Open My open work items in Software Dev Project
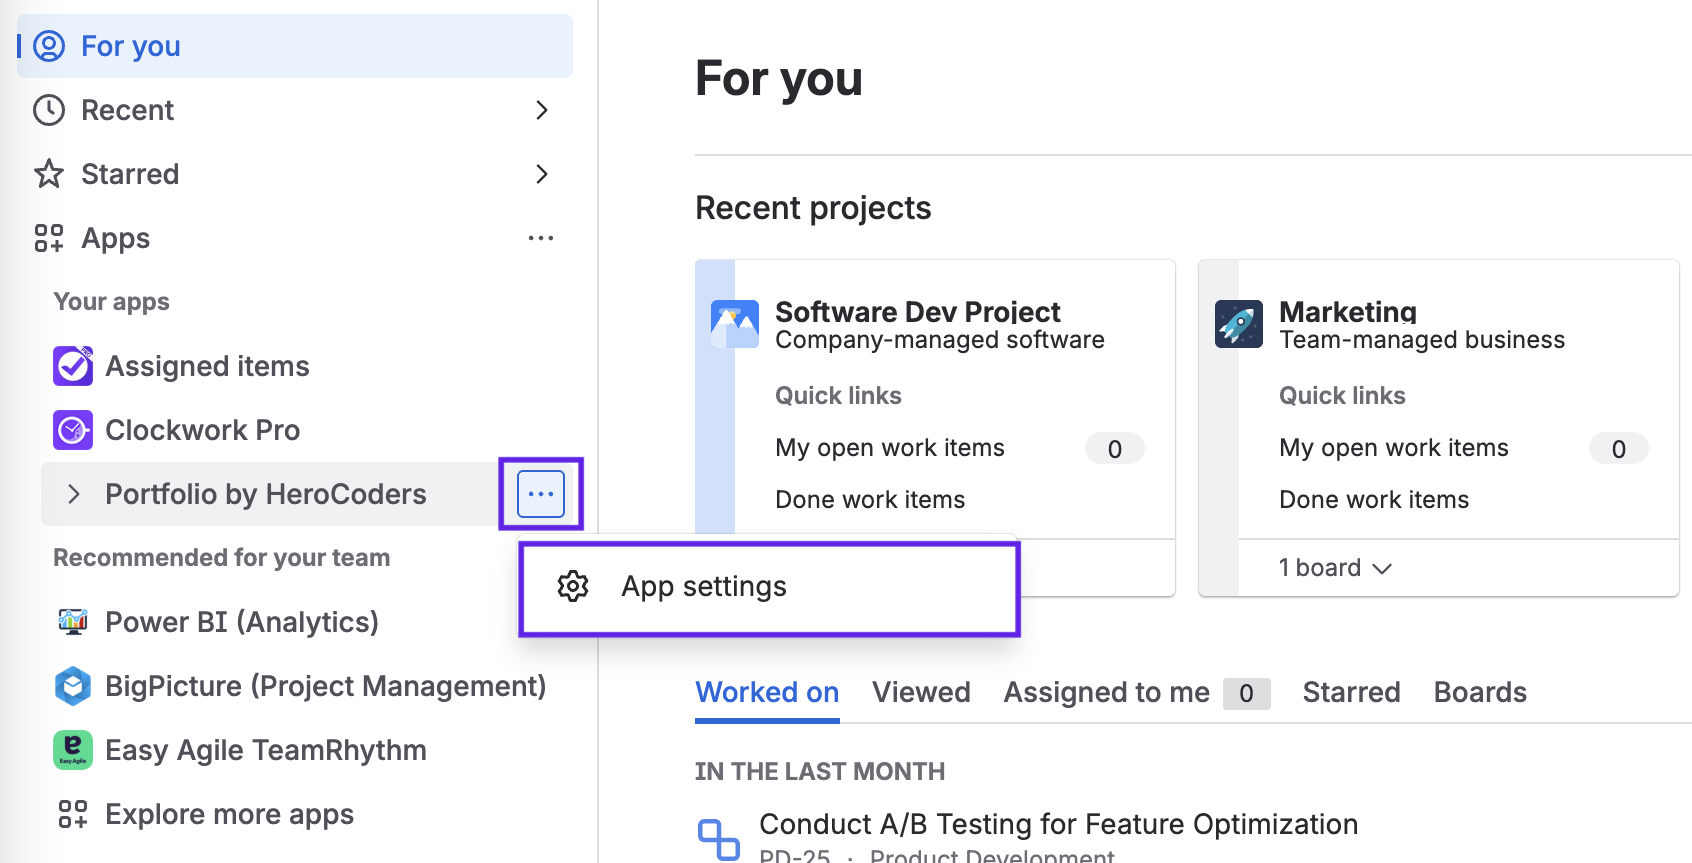 (889, 448)
